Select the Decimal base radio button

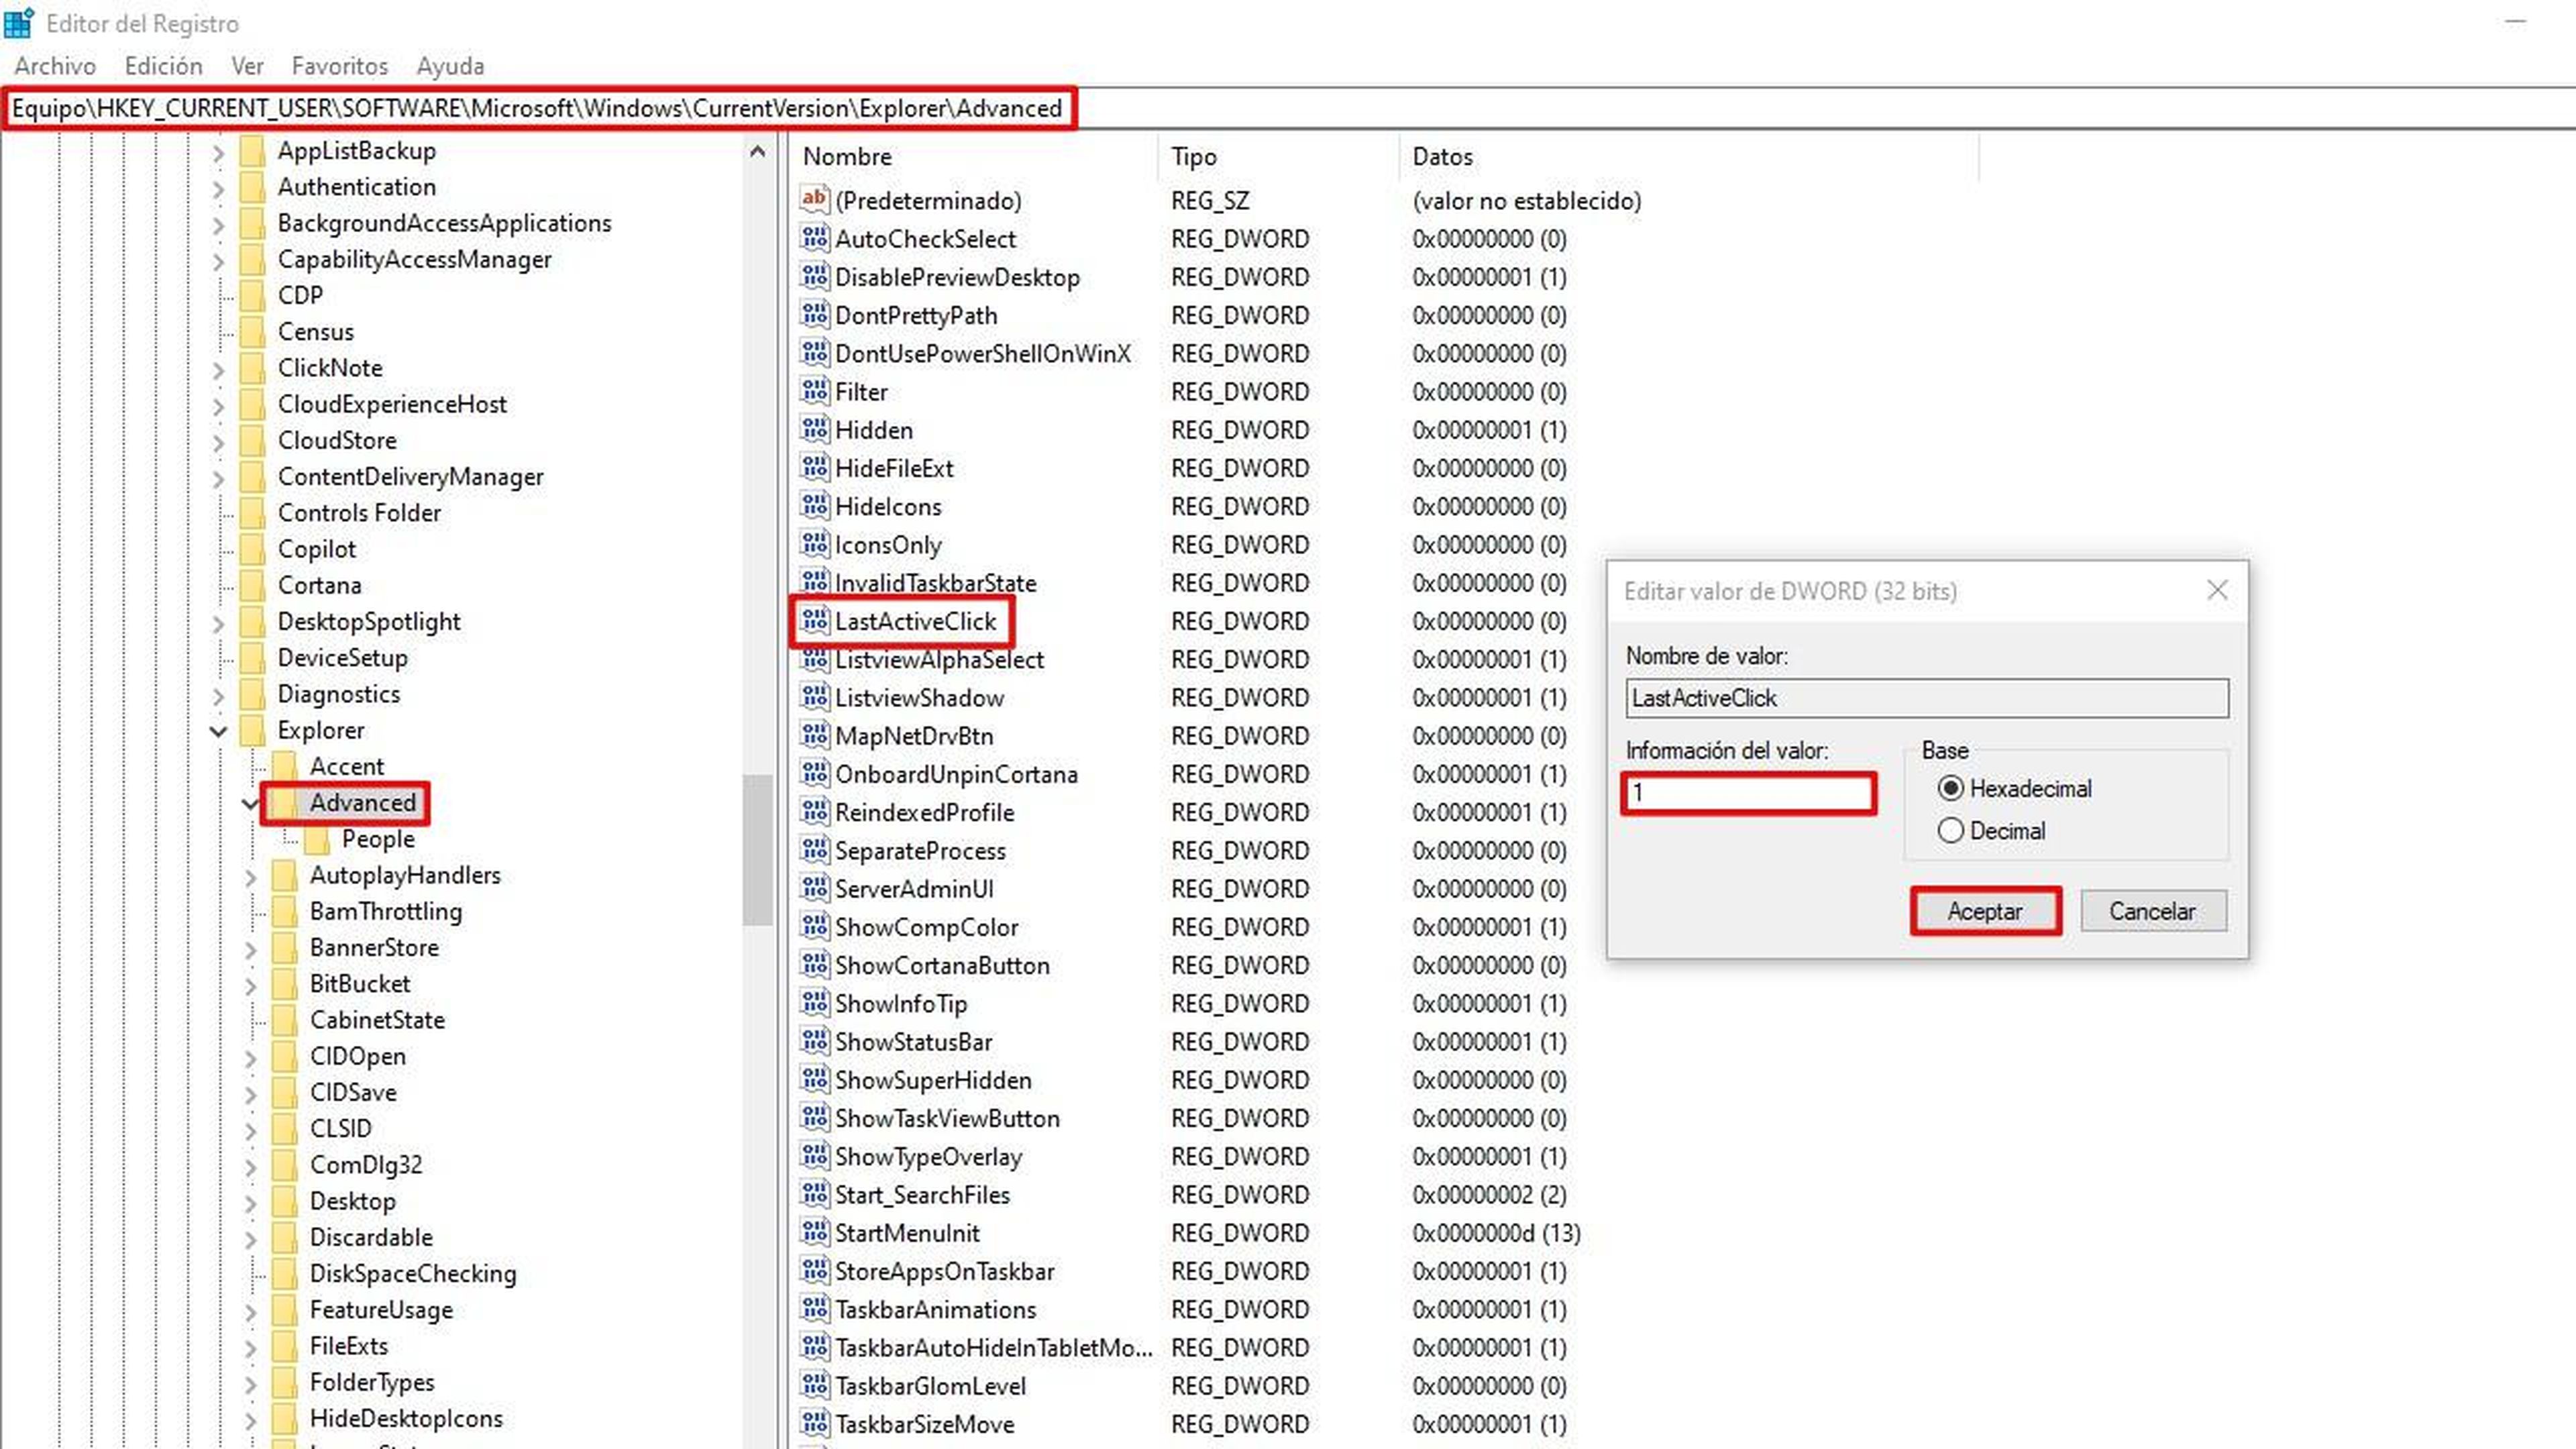point(1950,830)
